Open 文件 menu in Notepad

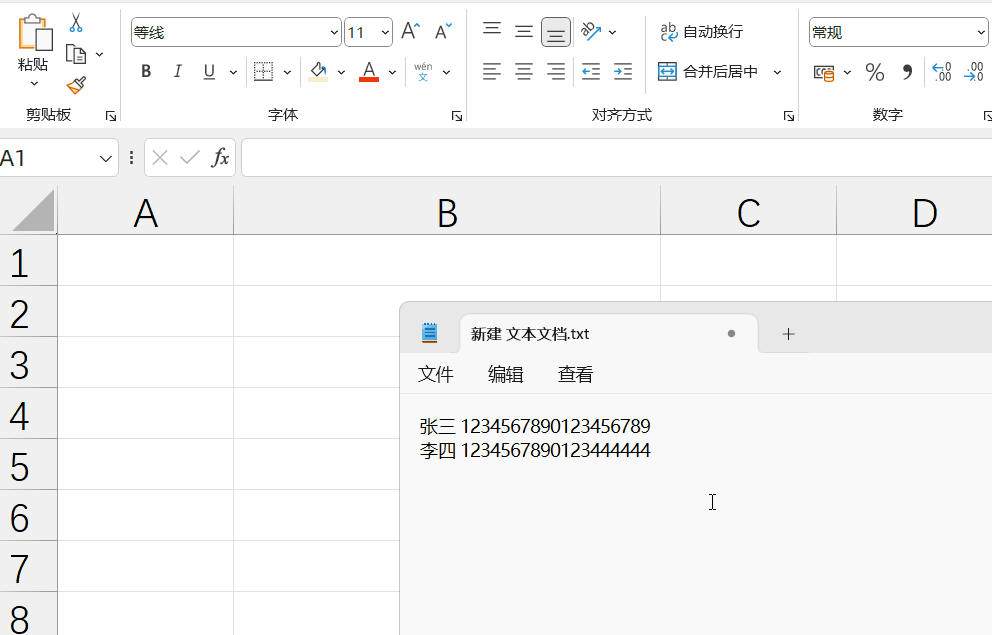(x=435, y=374)
